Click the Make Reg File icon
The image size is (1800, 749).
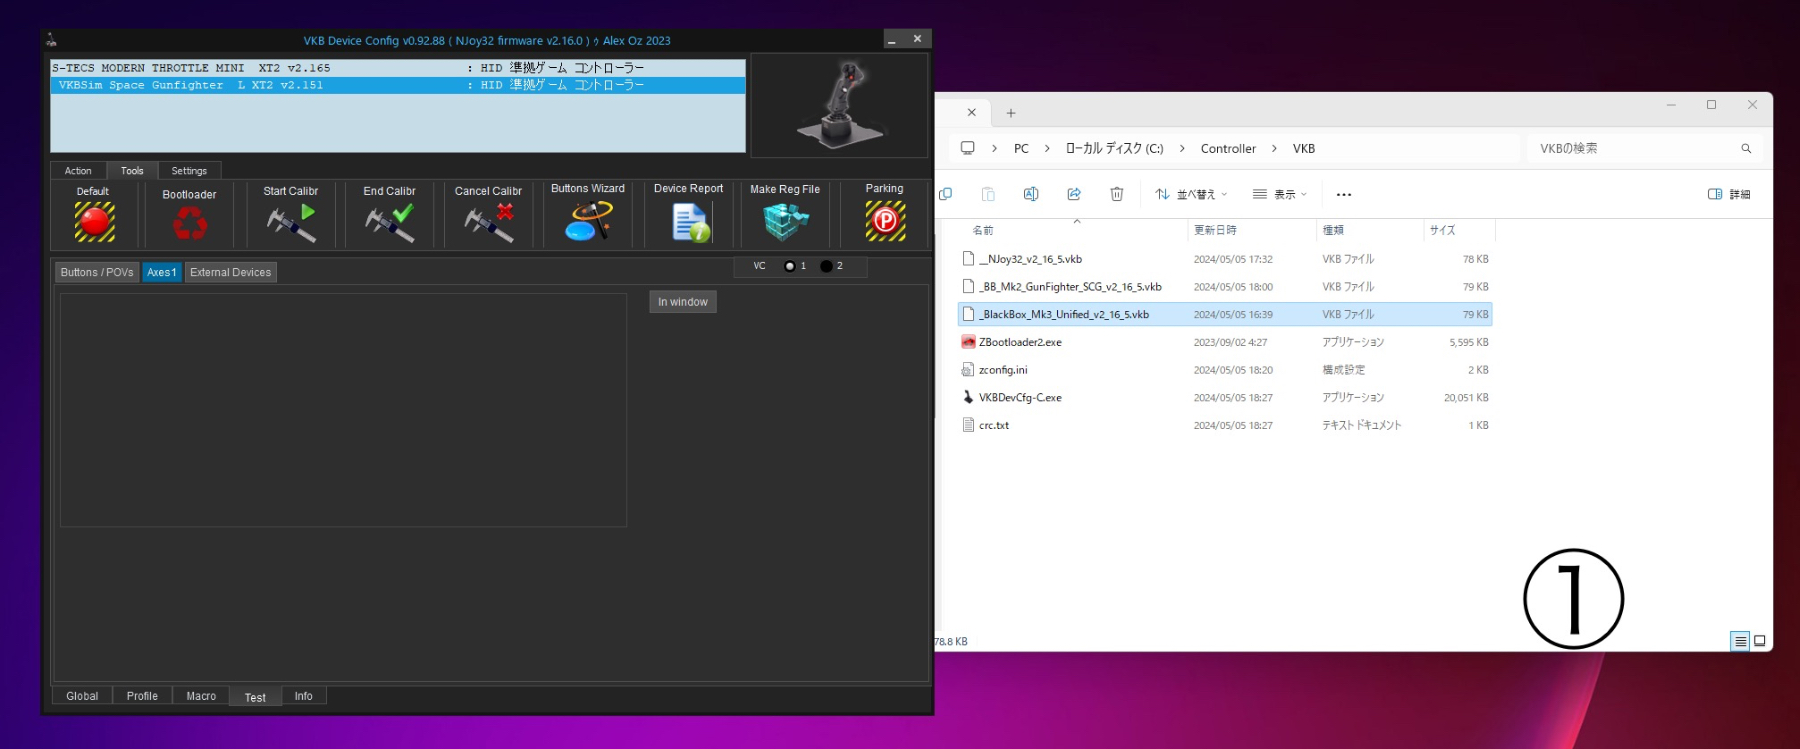[786, 221]
